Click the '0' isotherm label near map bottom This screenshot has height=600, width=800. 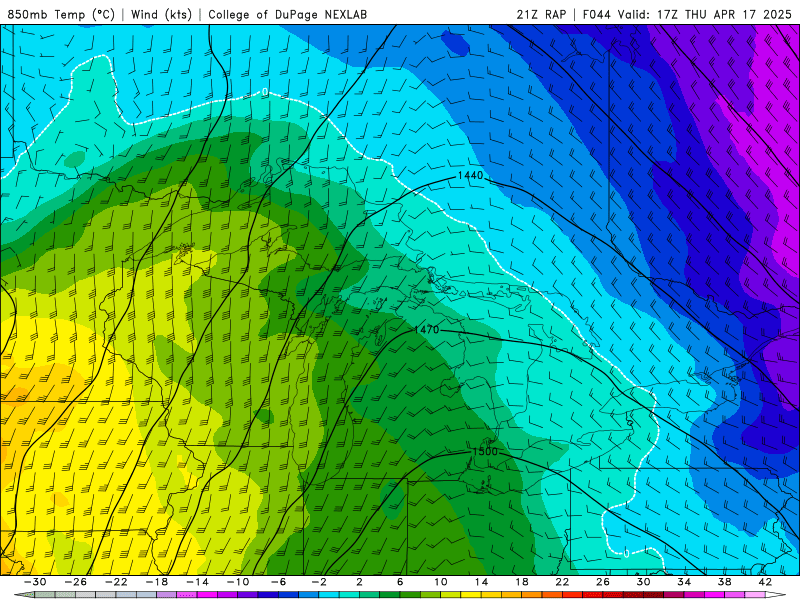pyautogui.click(x=626, y=554)
